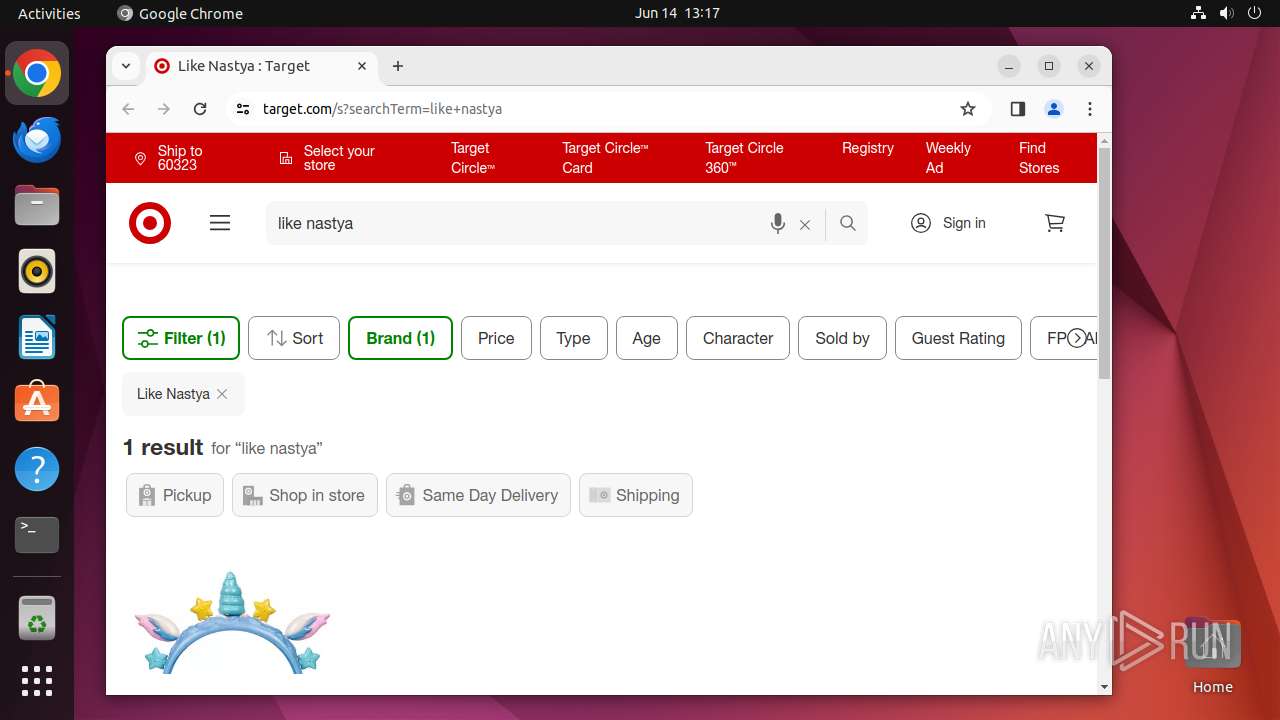Open Registry link
This screenshot has height=720, width=1280.
pyautogui.click(x=867, y=148)
